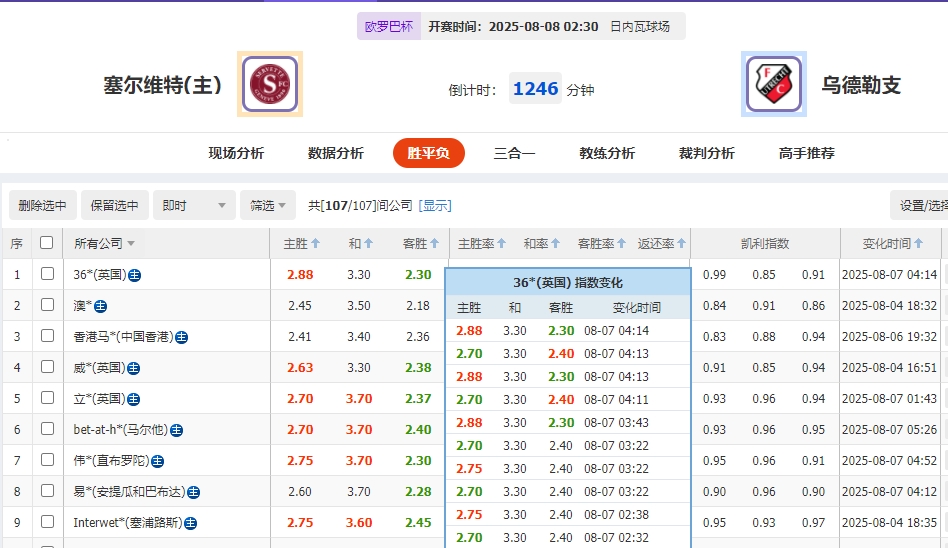
Task: Click the 删除选中 button
Action: [x=42, y=205]
